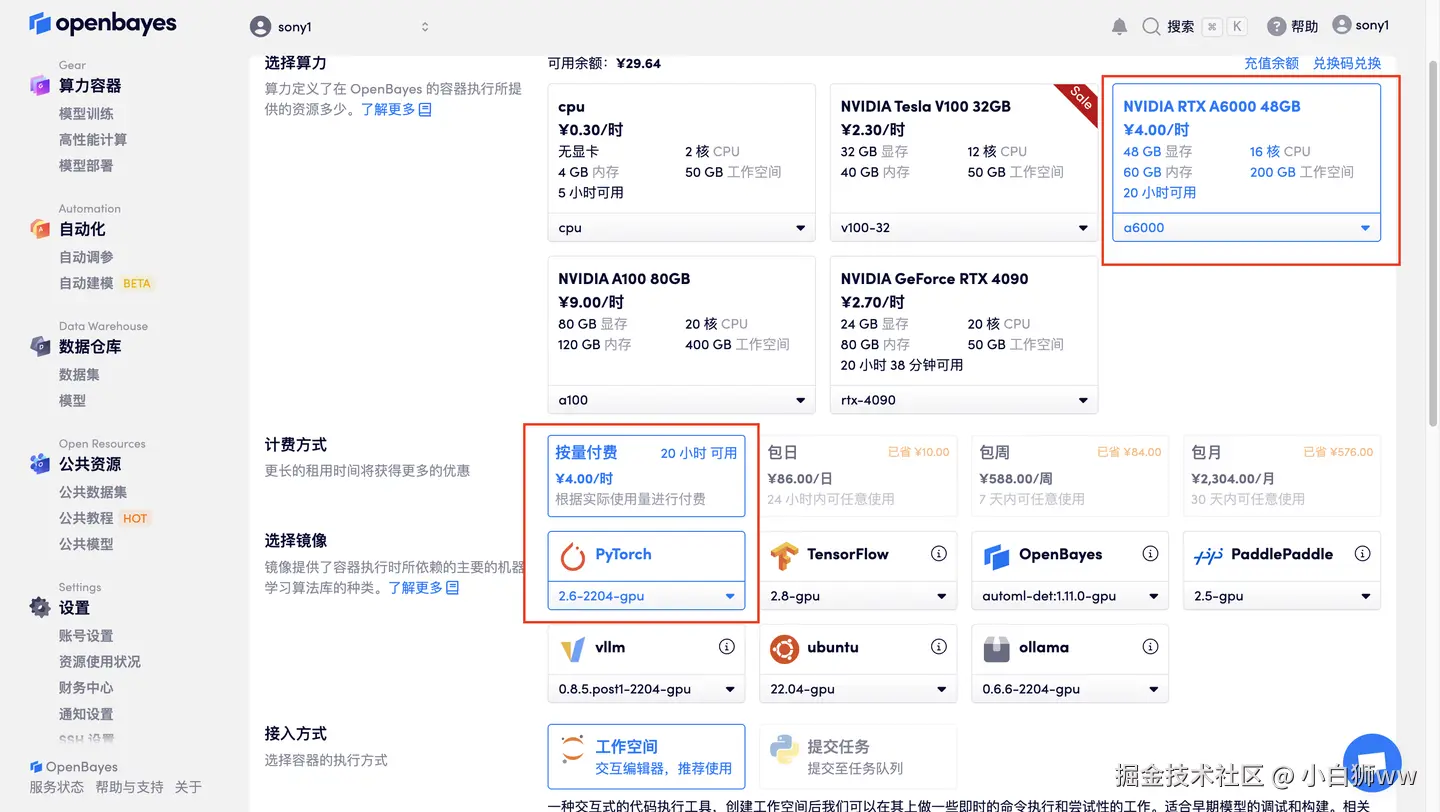Show info for OpenBayes image

(1150, 554)
